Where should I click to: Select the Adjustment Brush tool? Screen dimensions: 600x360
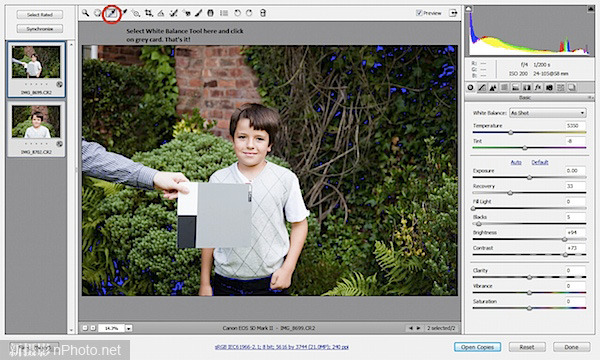click(198, 13)
